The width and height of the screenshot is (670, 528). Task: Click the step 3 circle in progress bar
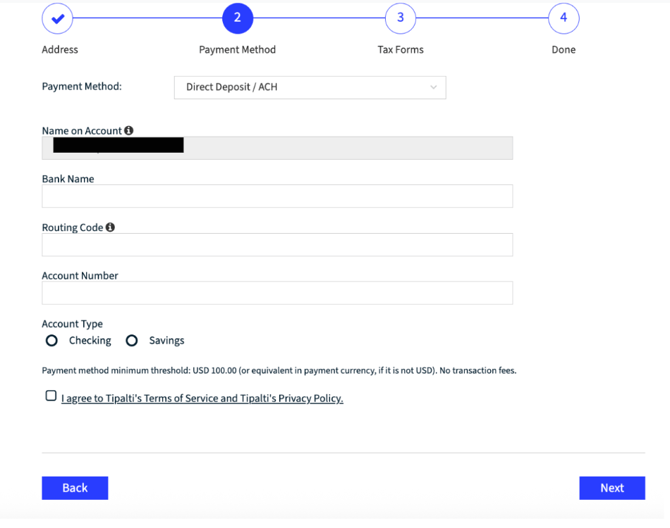pos(400,18)
